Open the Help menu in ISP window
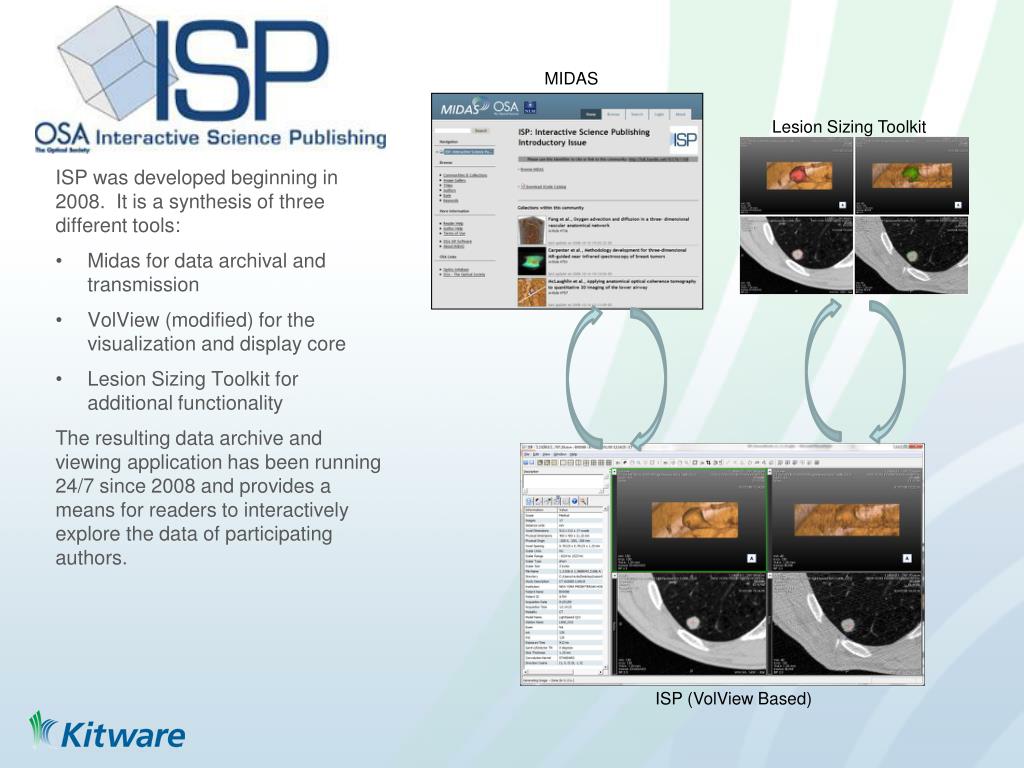The height and width of the screenshot is (768, 1024). pos(573,454)
